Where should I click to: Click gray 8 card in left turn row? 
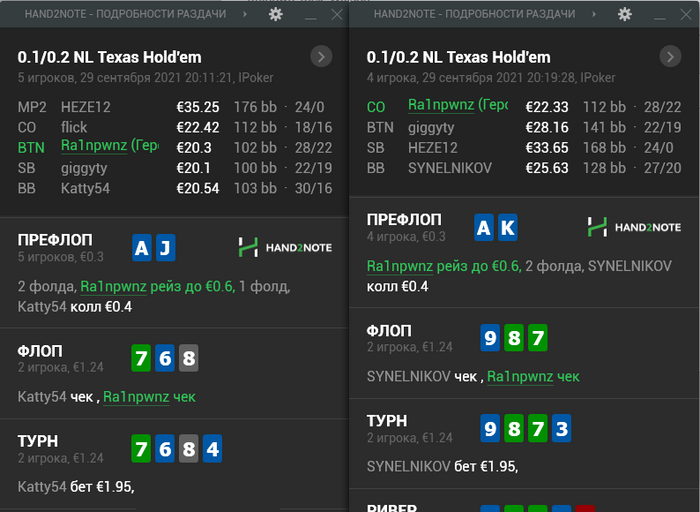click(188, 449)
